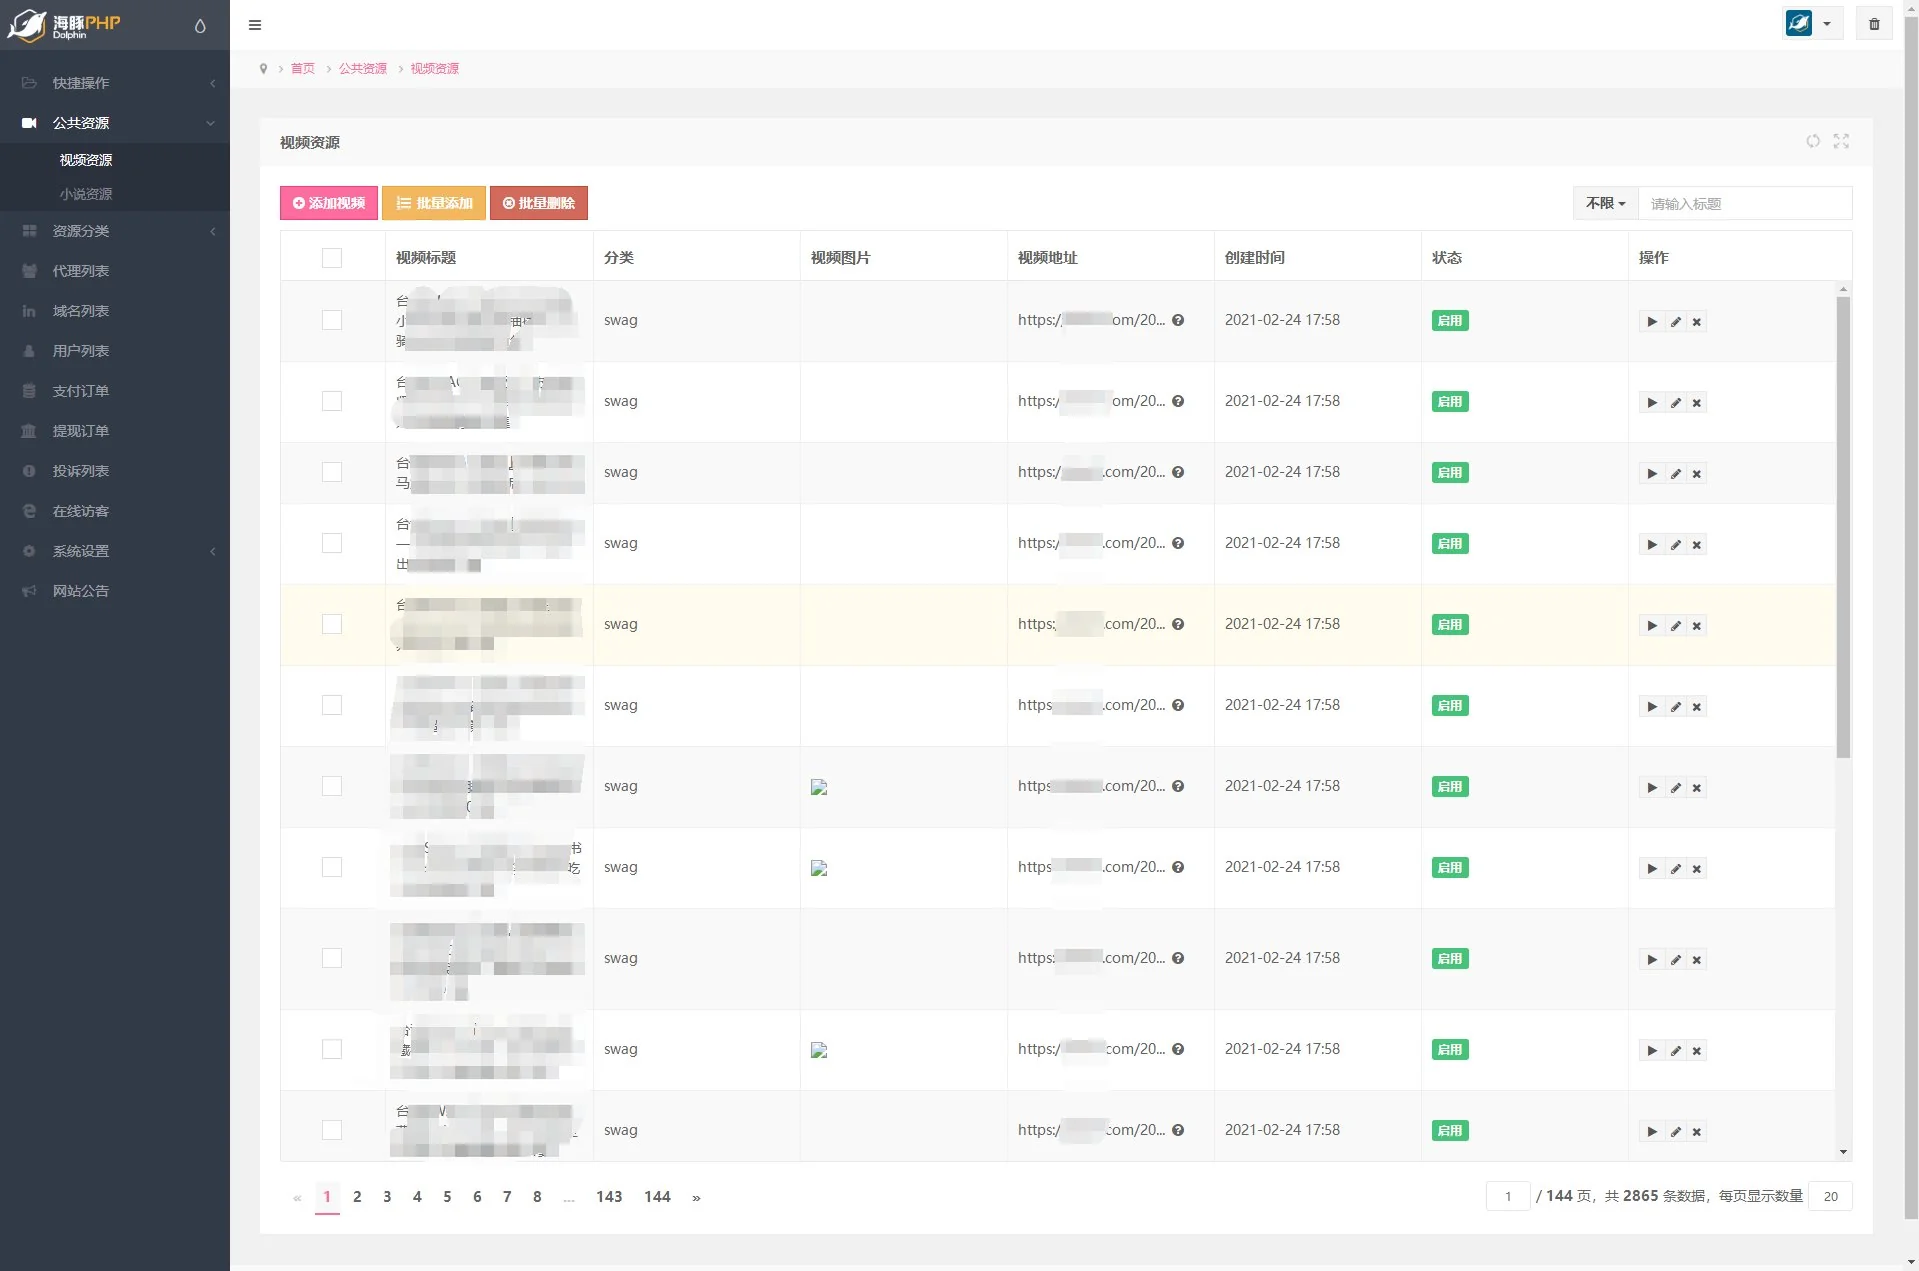1919x1271 pixels.
Task: Expand the 视频资源 panel to fullscreen
Action: (x=1841, y=142)
